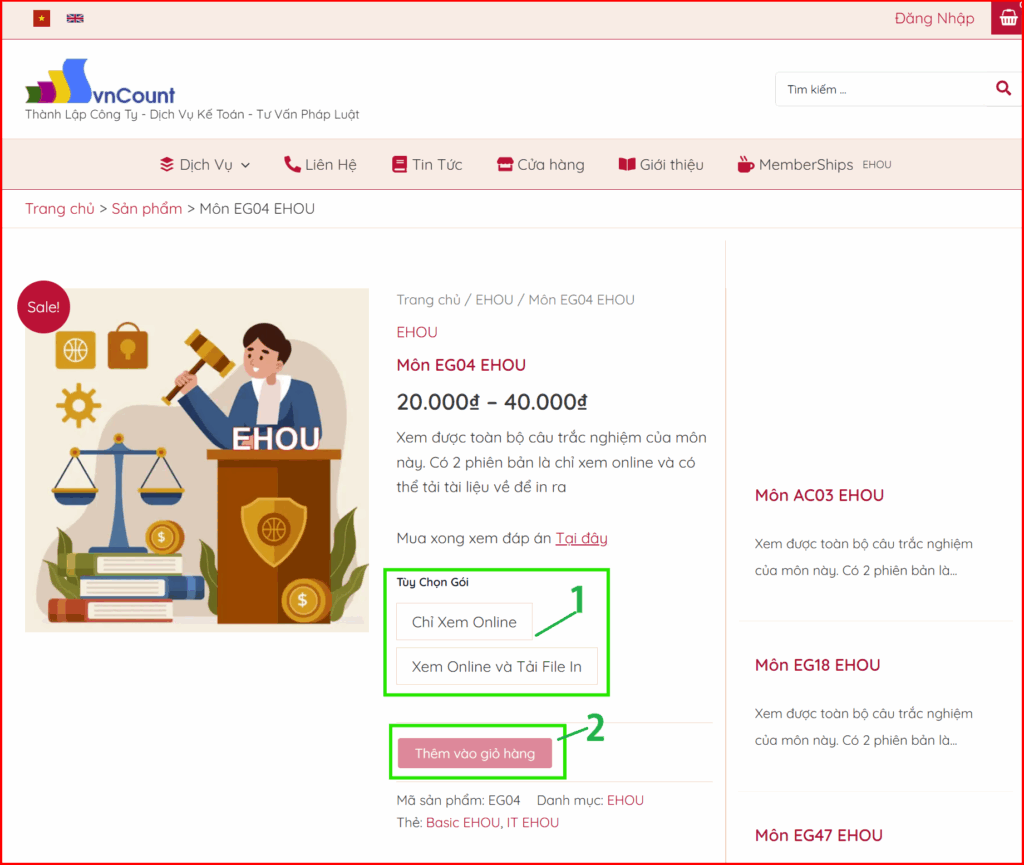Click the price 20.000₫ – 40.000₫
The width and height of the screenshot is (1024, 865).
tap(492, 401)
